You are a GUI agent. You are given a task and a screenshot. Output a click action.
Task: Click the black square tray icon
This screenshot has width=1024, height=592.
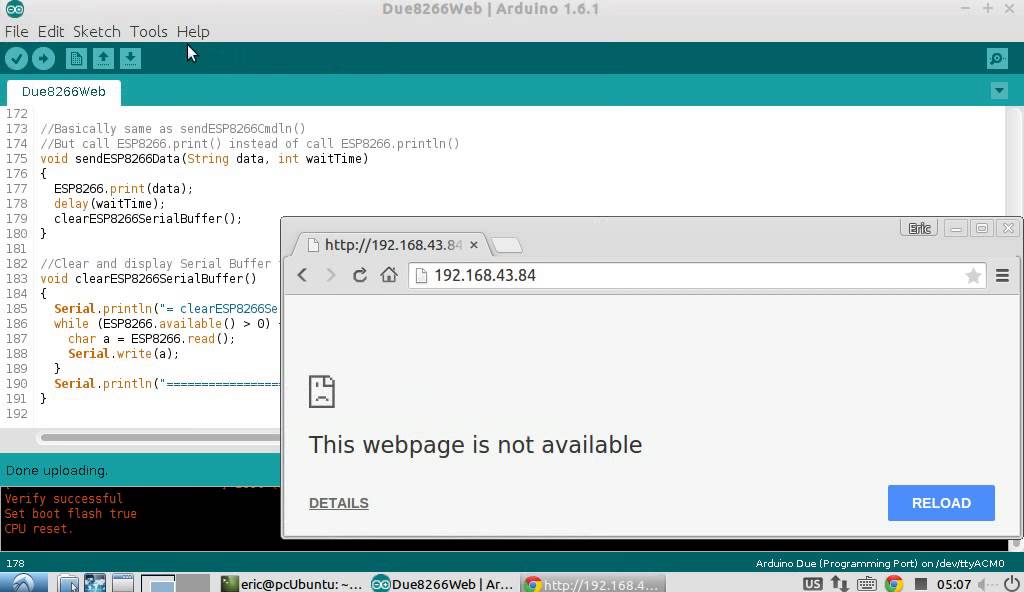[x=921, y=584]
